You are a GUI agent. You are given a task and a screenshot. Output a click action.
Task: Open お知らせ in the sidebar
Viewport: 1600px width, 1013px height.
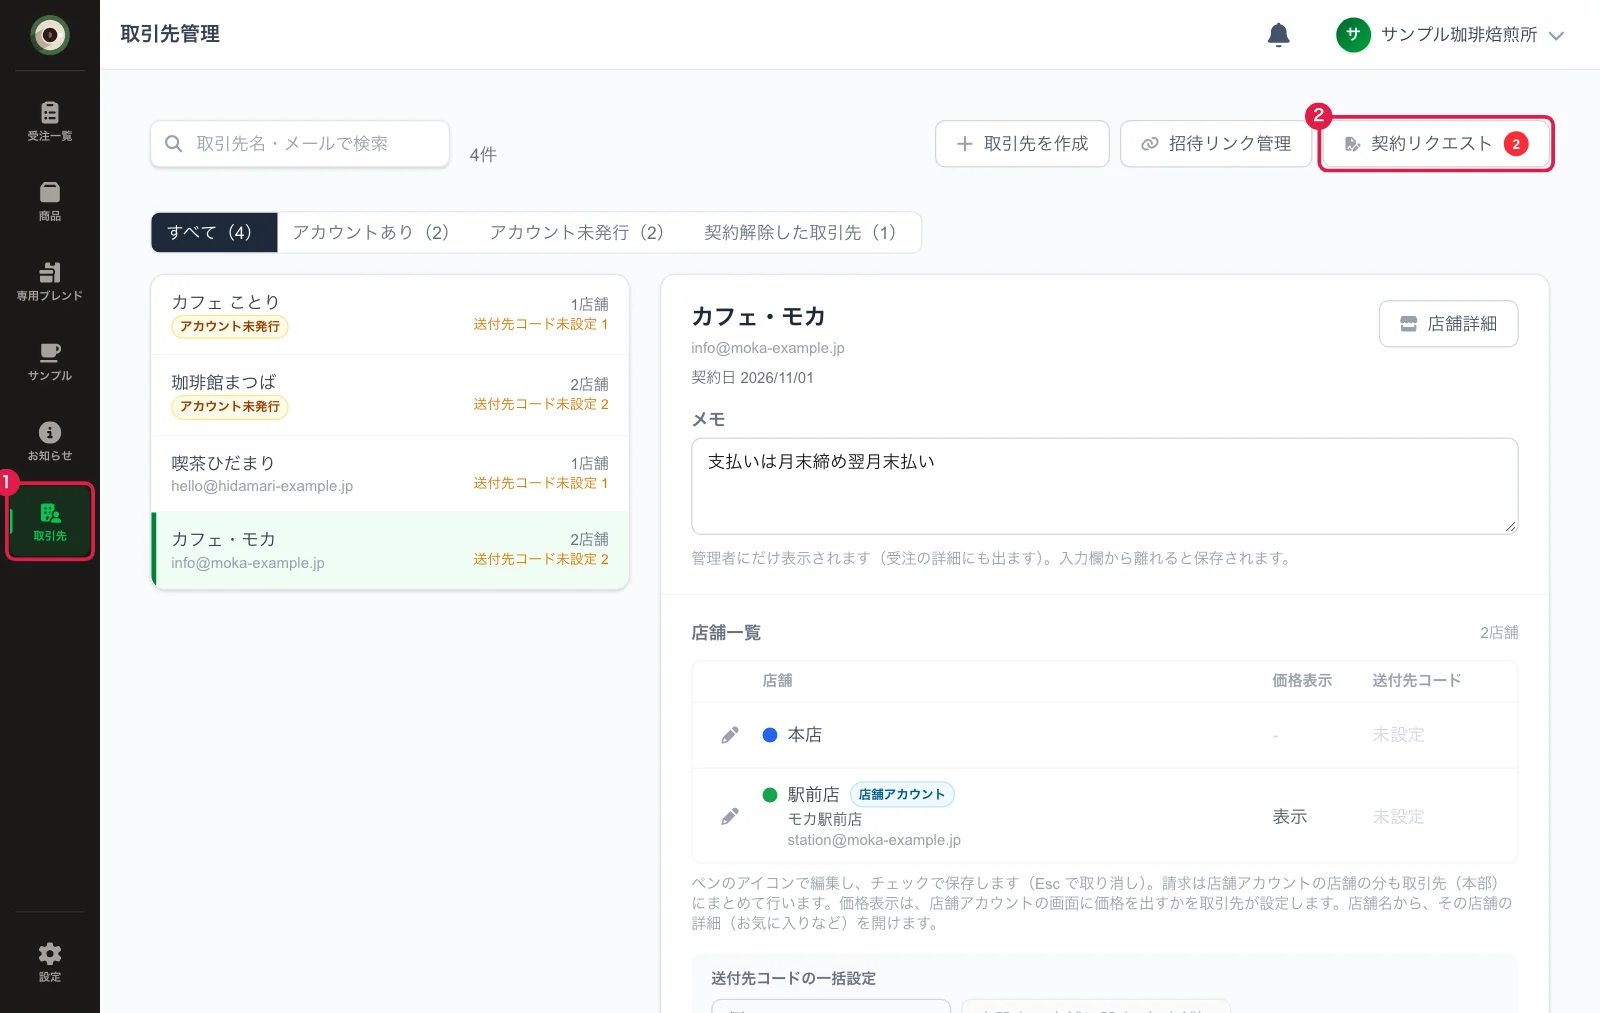pyautogui.click(x=50, y=441)
